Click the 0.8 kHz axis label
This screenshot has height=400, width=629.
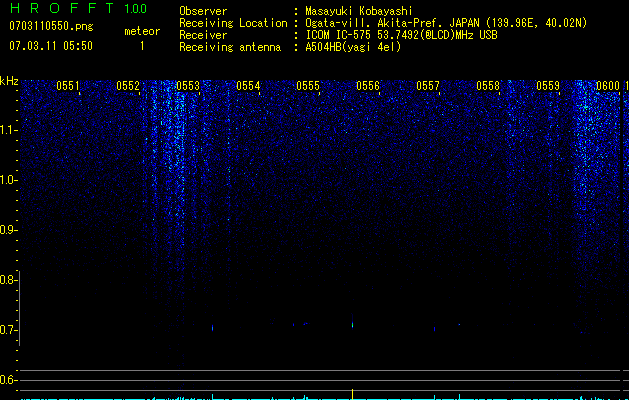point(8,280)
